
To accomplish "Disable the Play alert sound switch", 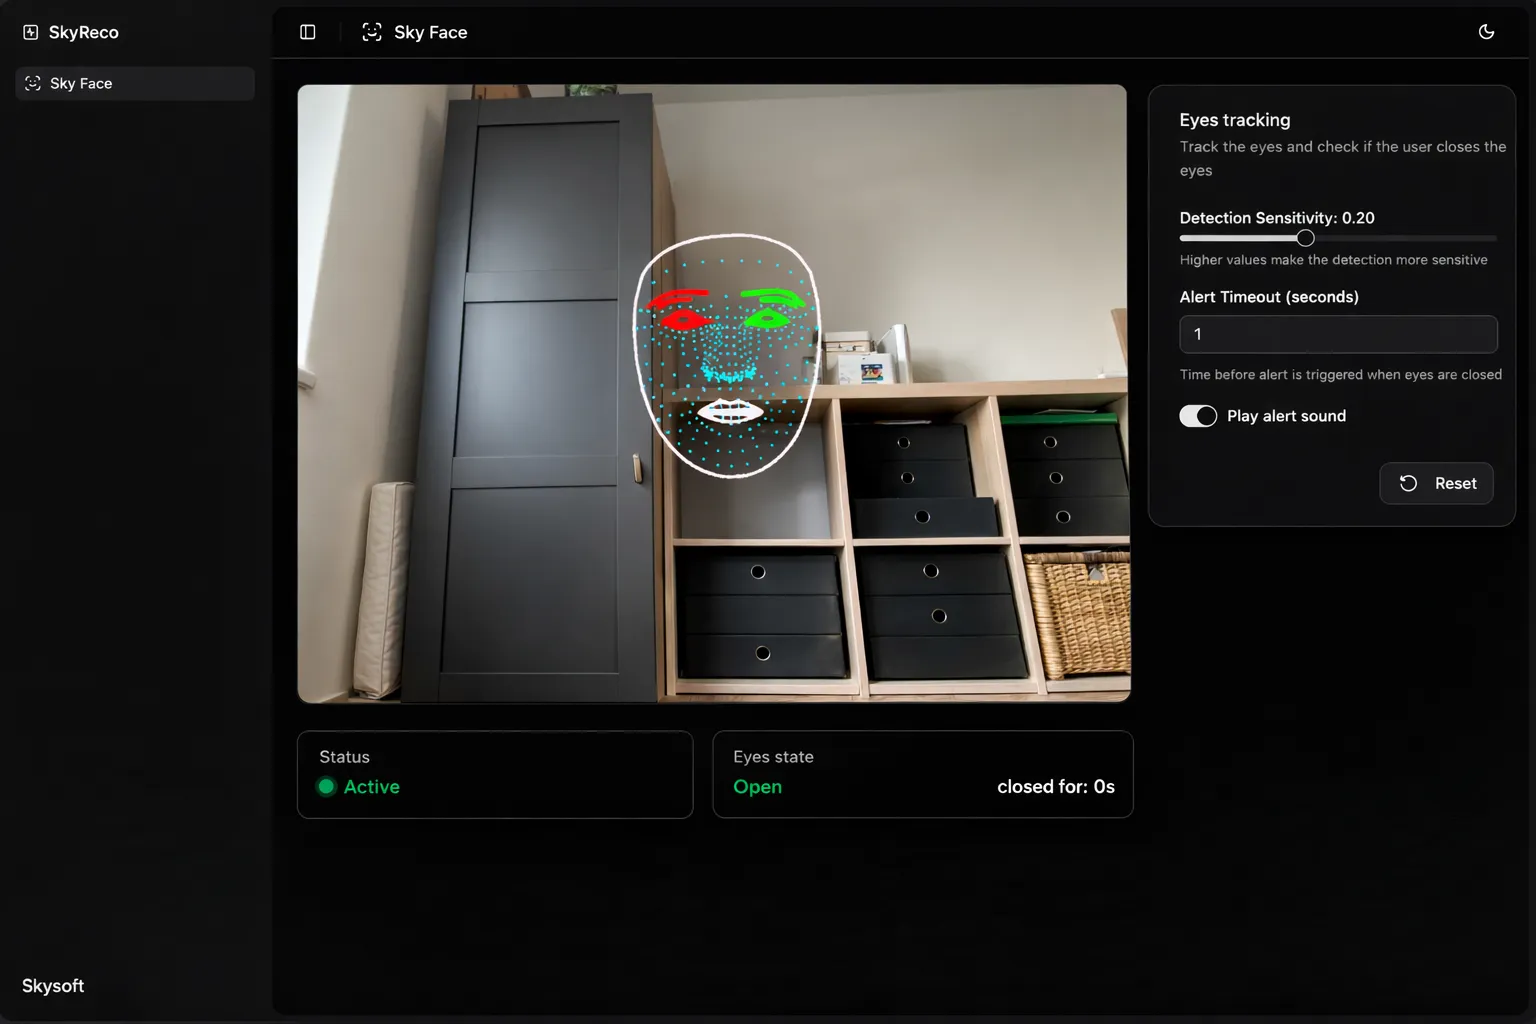I will (x=1198, y=416).
